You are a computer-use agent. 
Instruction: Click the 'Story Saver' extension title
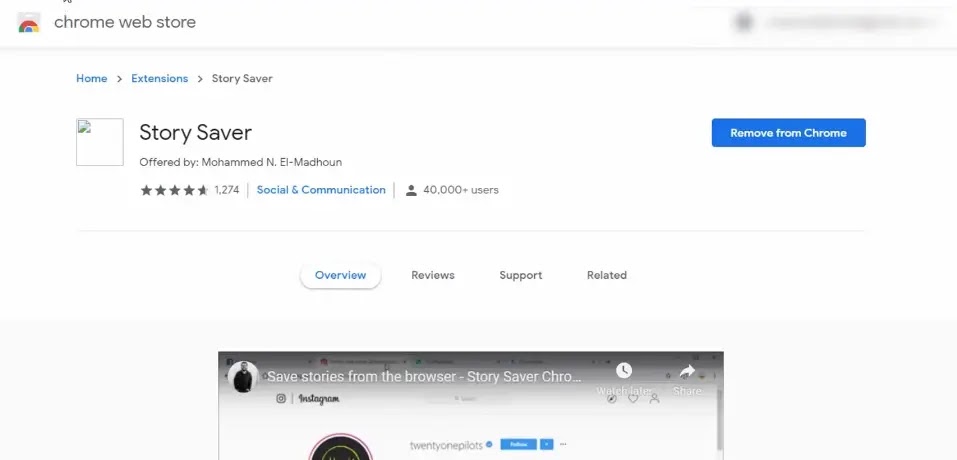tap(195, 132)
